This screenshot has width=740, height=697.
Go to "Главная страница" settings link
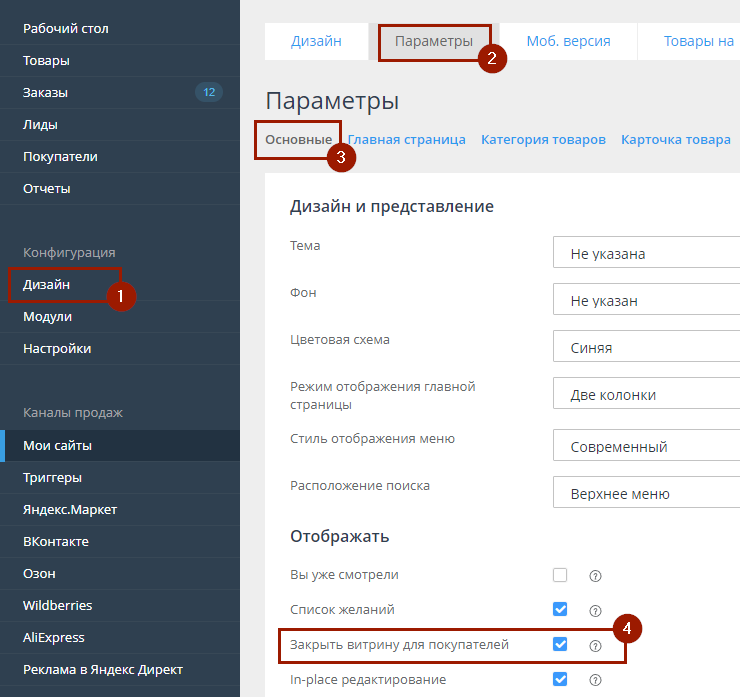coord(407,140)
